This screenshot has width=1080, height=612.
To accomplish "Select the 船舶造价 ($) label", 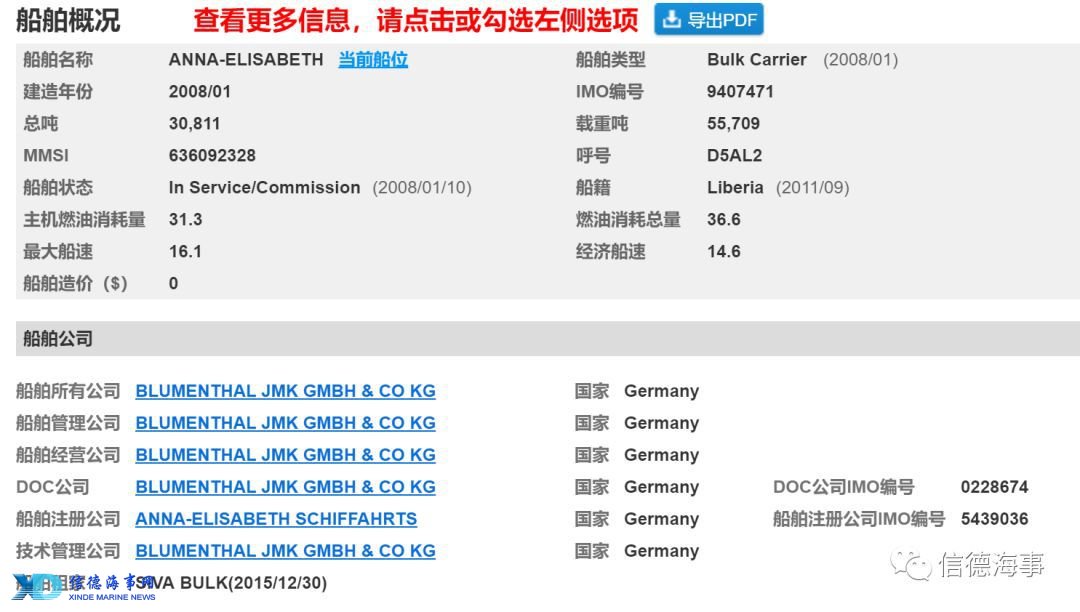I will tap(75, 284).
